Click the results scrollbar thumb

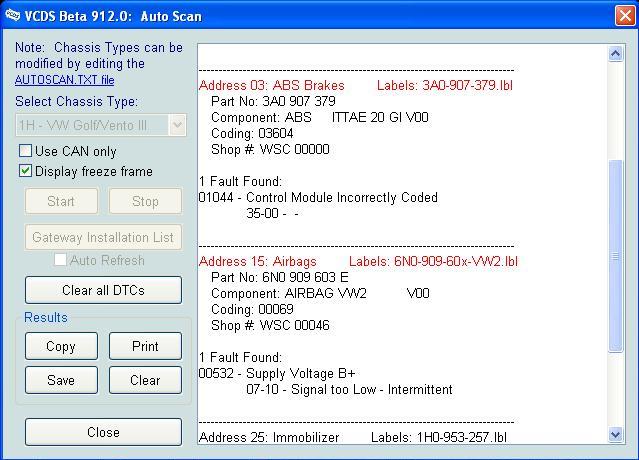(615, 255)
